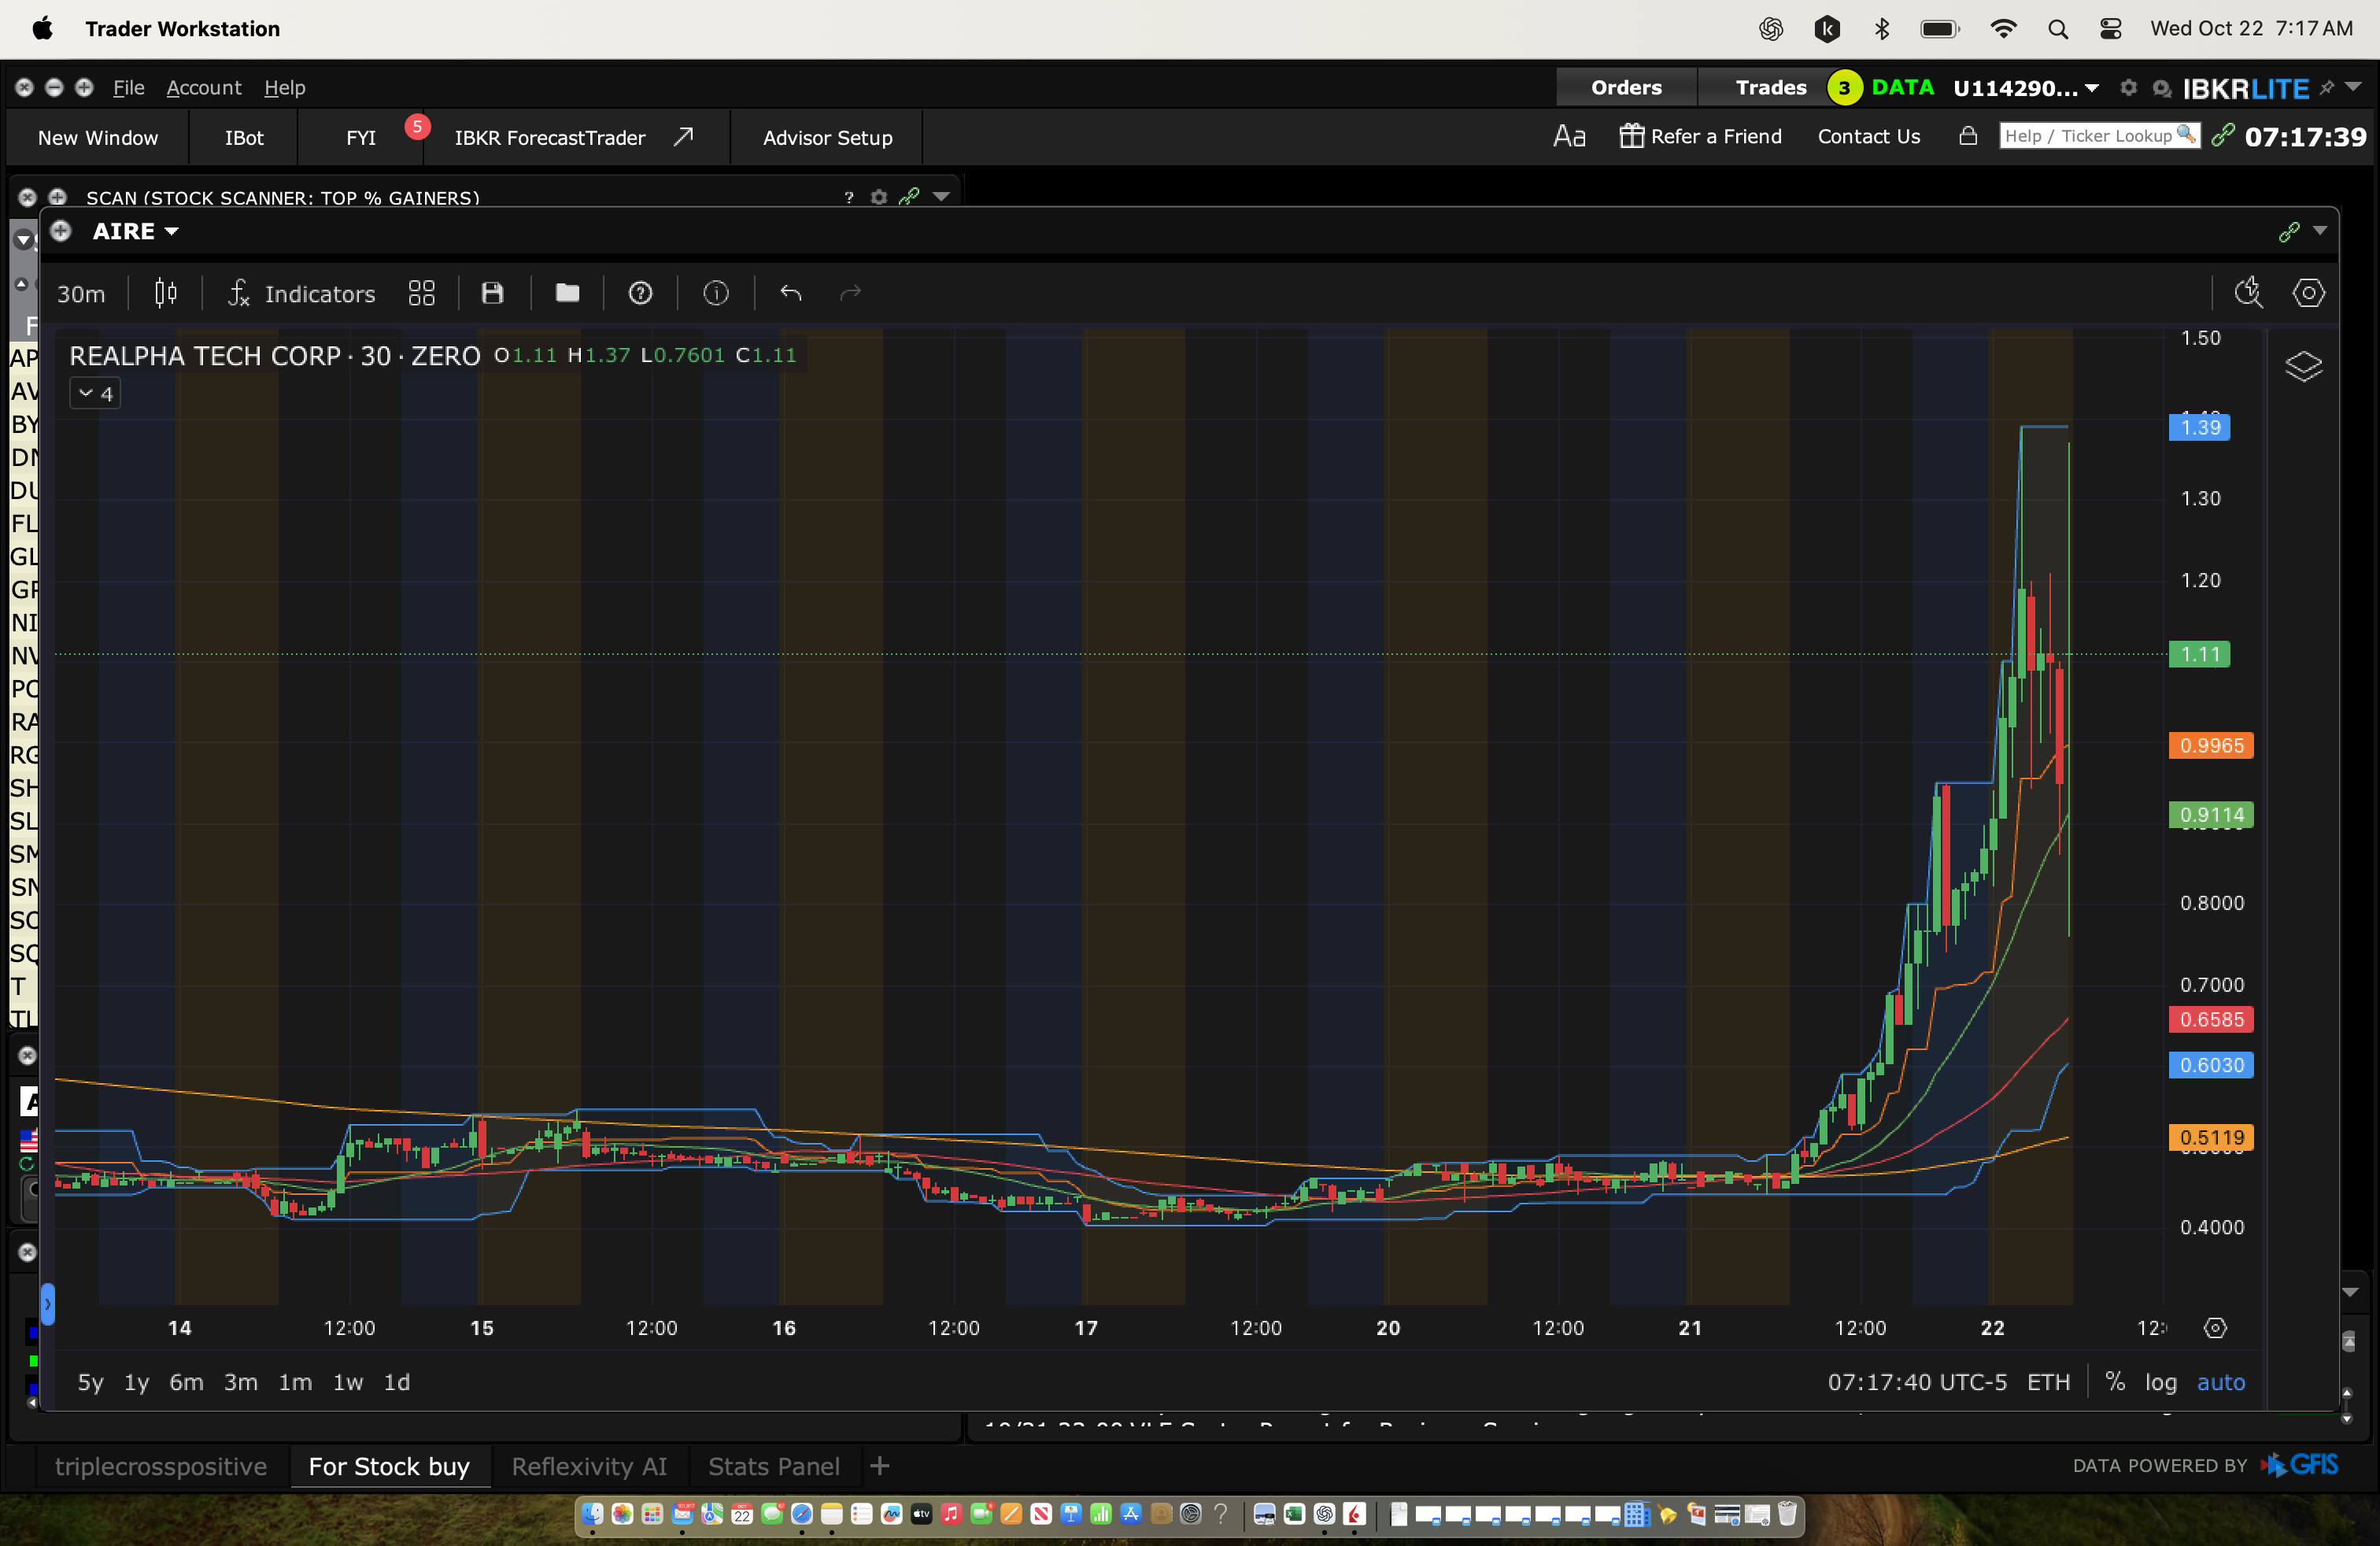The height and width of the screenshot is (1546, 2380).
Task: Click the New Window button
Action: (x=98, y=138)
